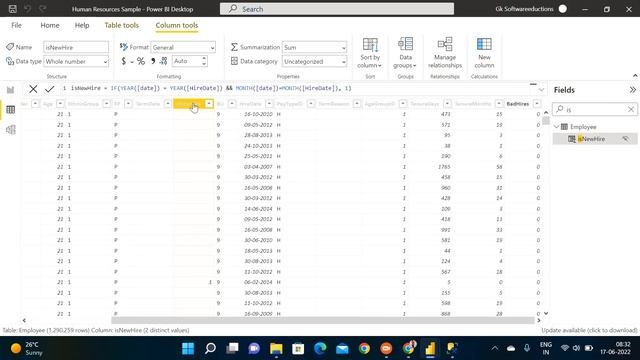Screen dimensions: 640x360
Task: Open the Windows Start menu
Action: (x=188, y=348)
